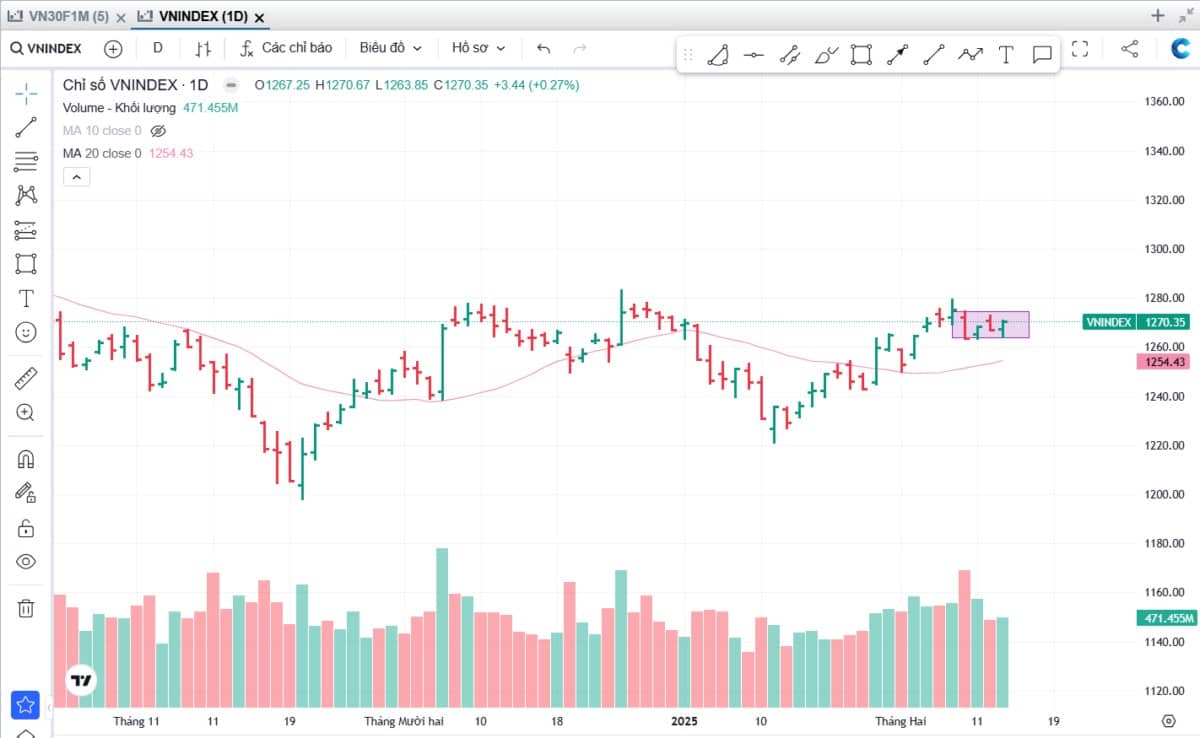
Task: Enter fullscreen chart mode
Action: point(1080,48)
